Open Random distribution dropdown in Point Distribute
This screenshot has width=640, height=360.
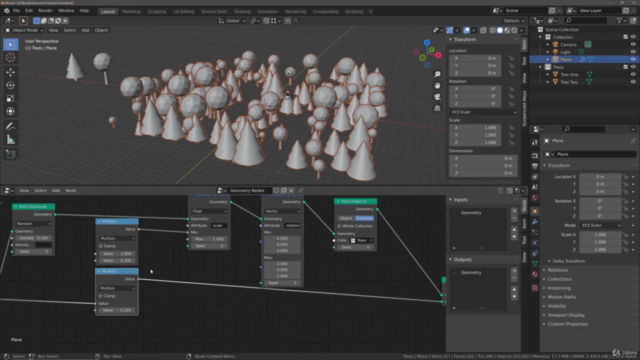point(33,224)
